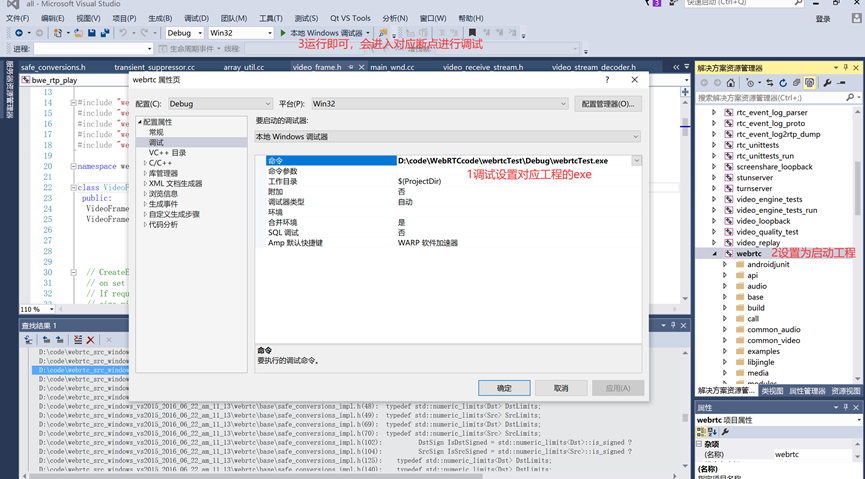Click the Find in Files toolbar icon
This screenshot has height=479, width=865.
tap(383, 33)
